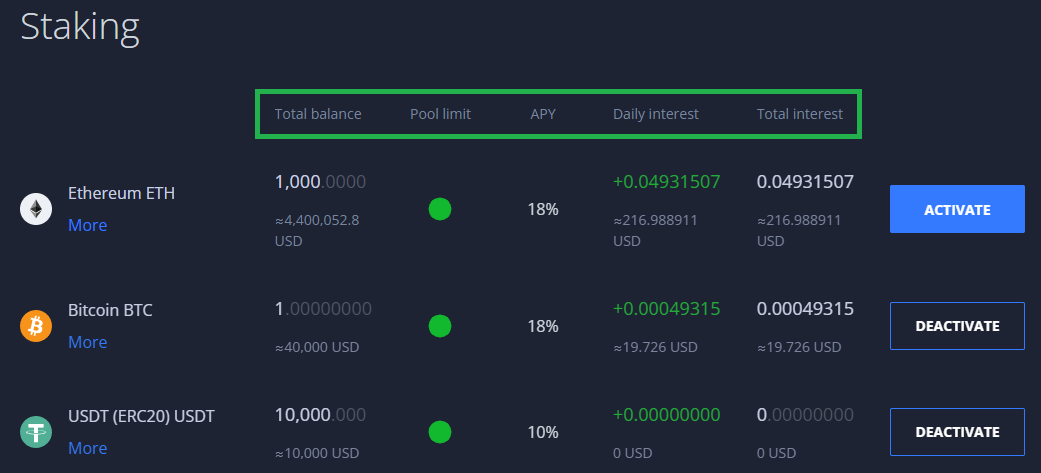Open More details under USDT (ERC20)
Screen dimensions: 1041x473
(88, 448)
